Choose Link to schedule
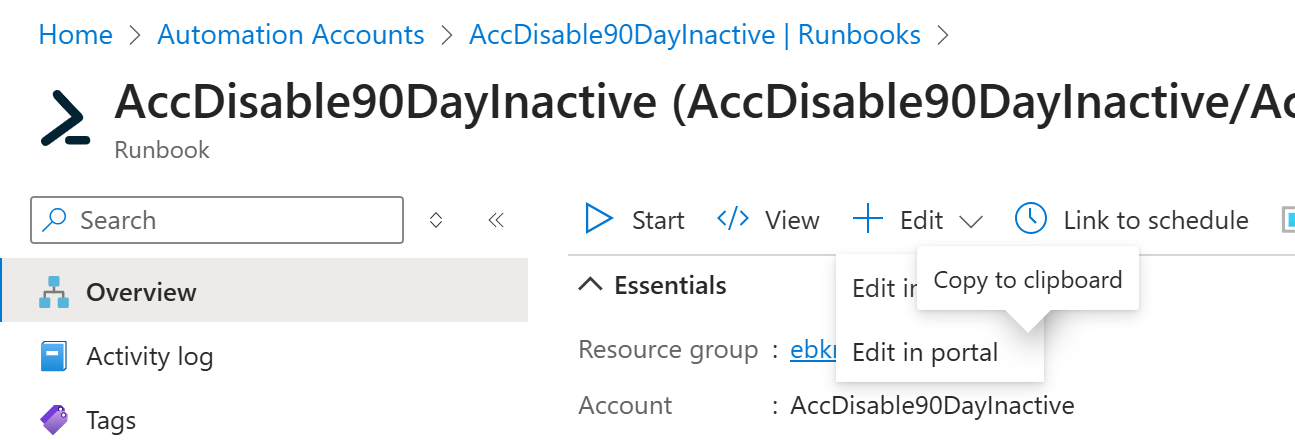This screenshot has width=1295, height=440. [x=1131, y=220]
